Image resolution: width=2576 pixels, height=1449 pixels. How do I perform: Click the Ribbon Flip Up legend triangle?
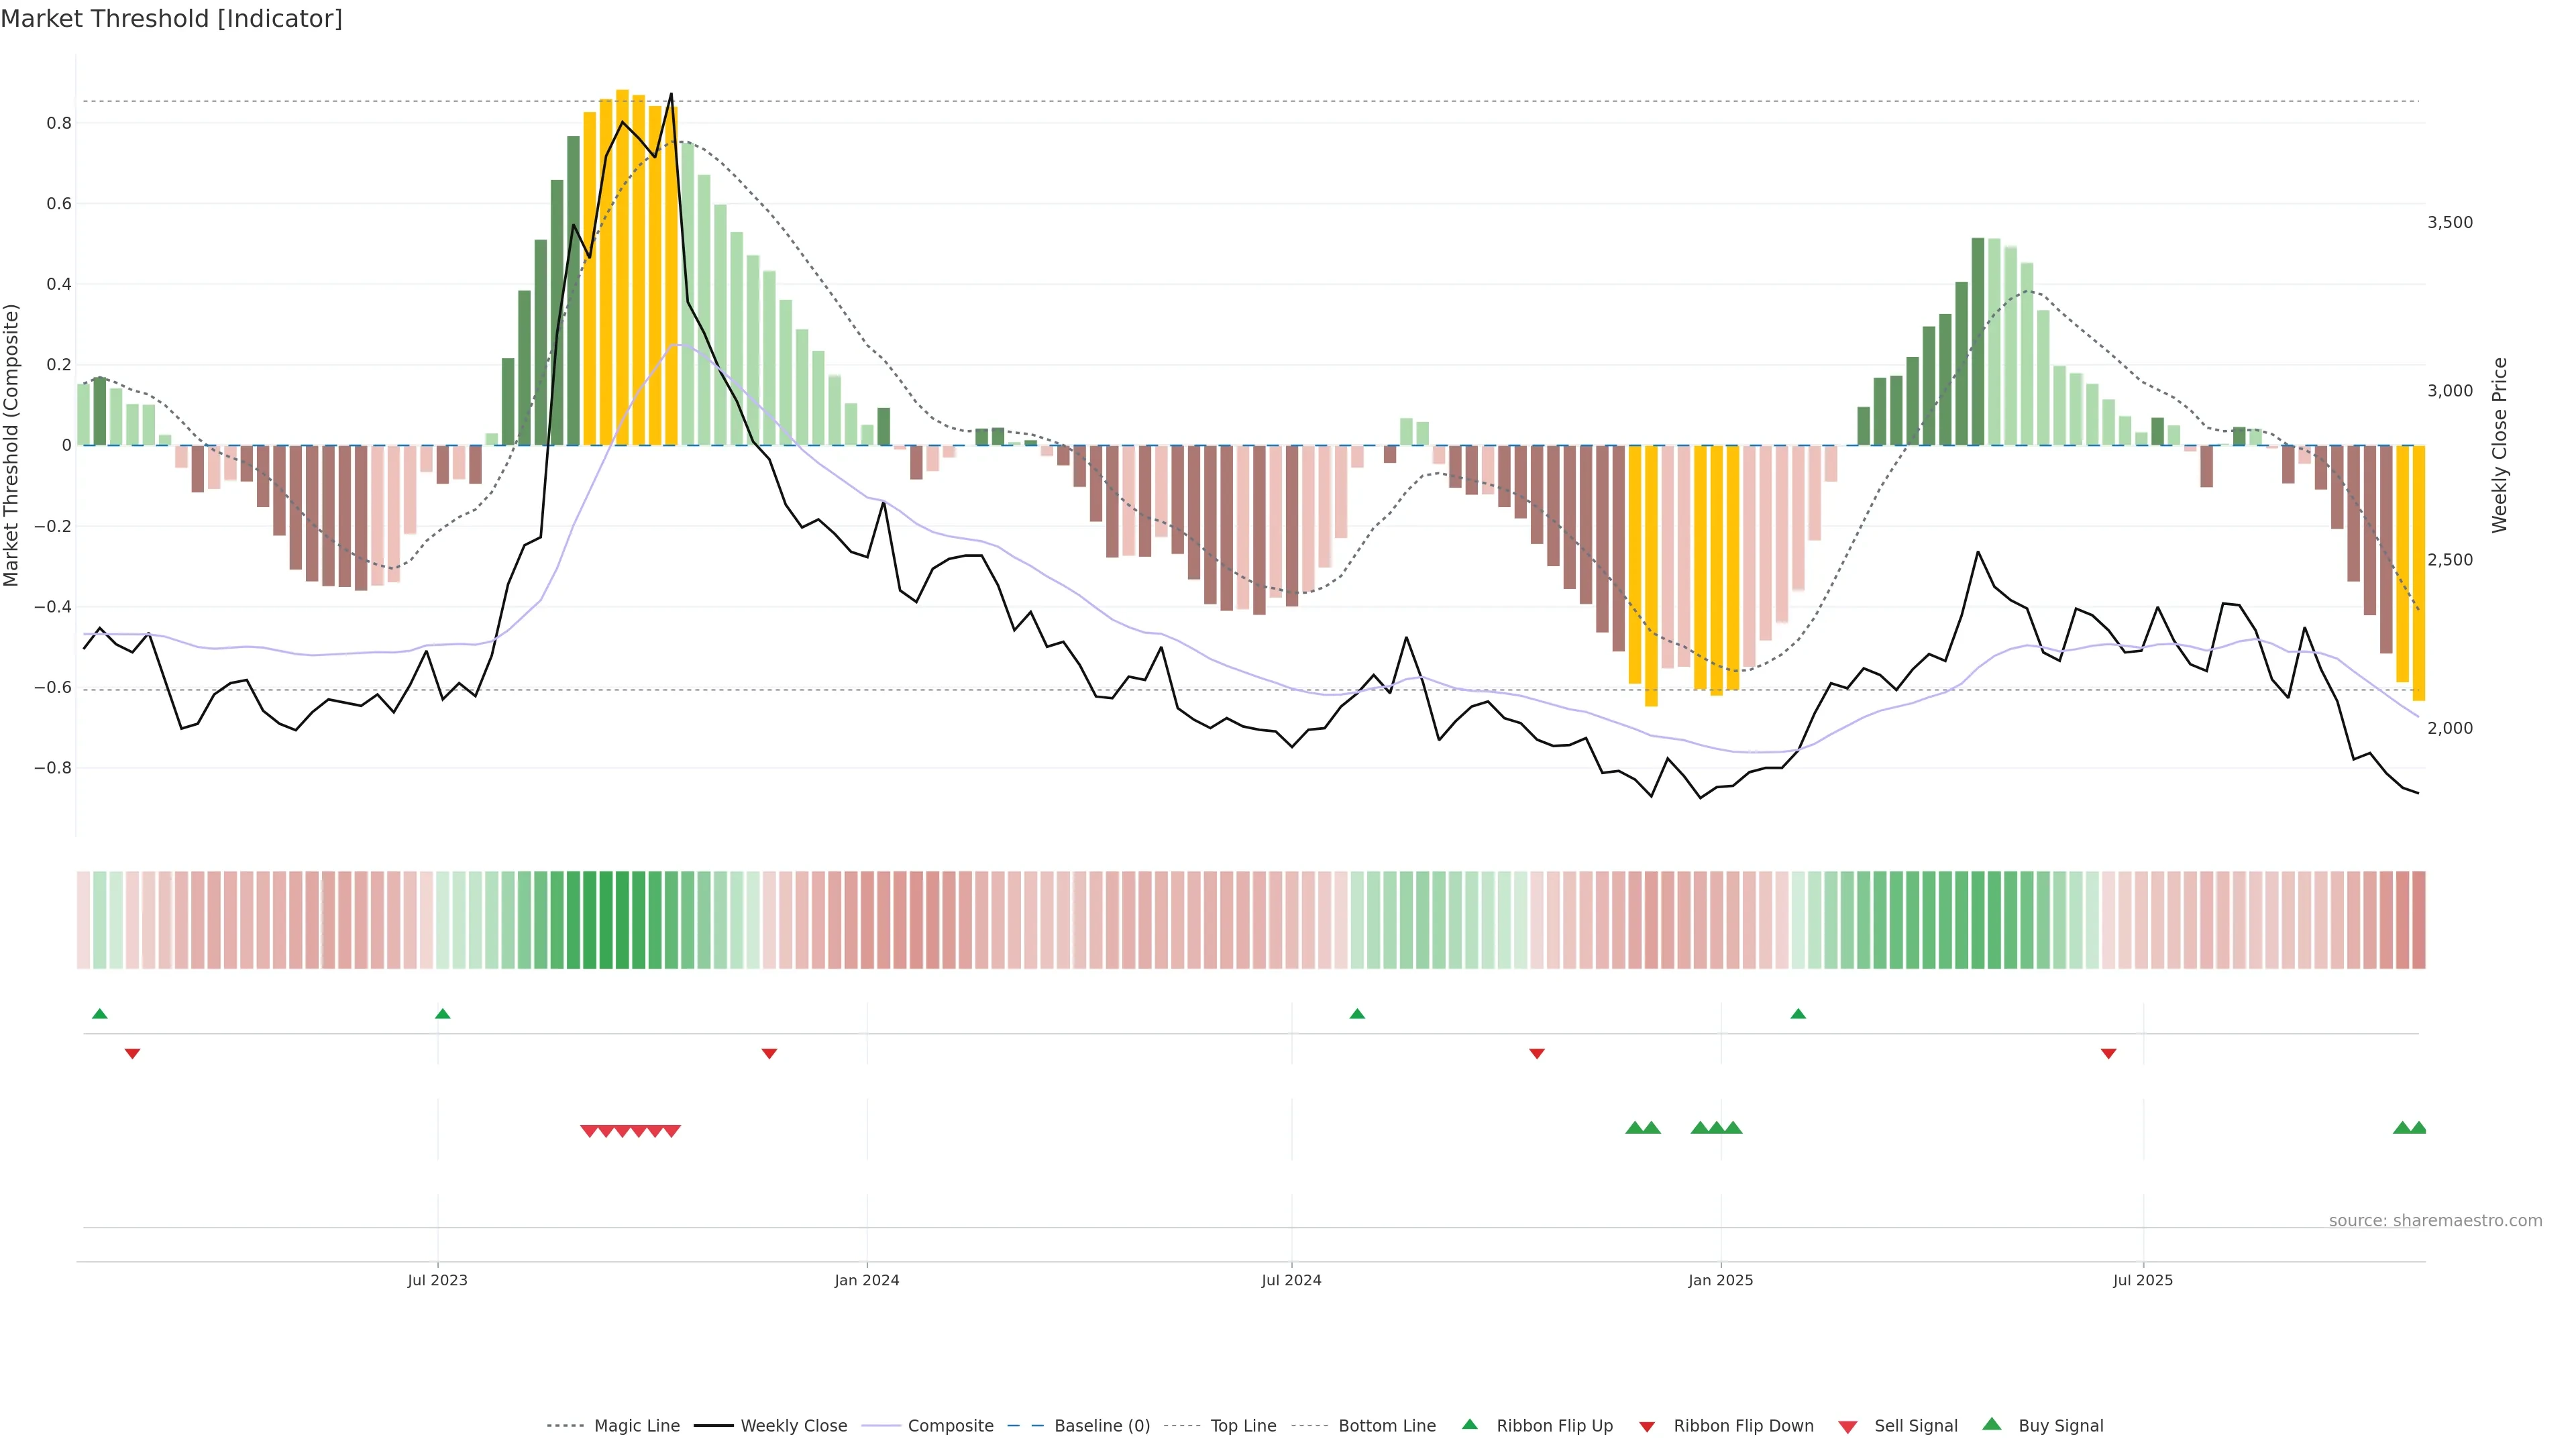click(x=1469, y=1424)
